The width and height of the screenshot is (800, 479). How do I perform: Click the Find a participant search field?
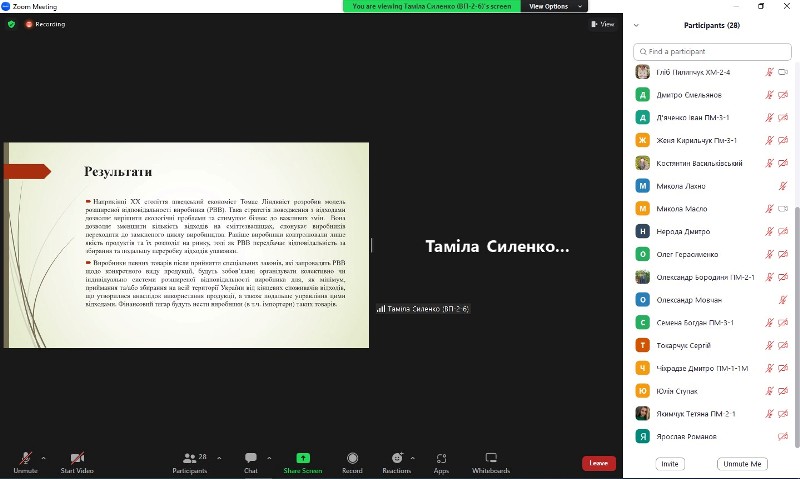pos(712,52)
